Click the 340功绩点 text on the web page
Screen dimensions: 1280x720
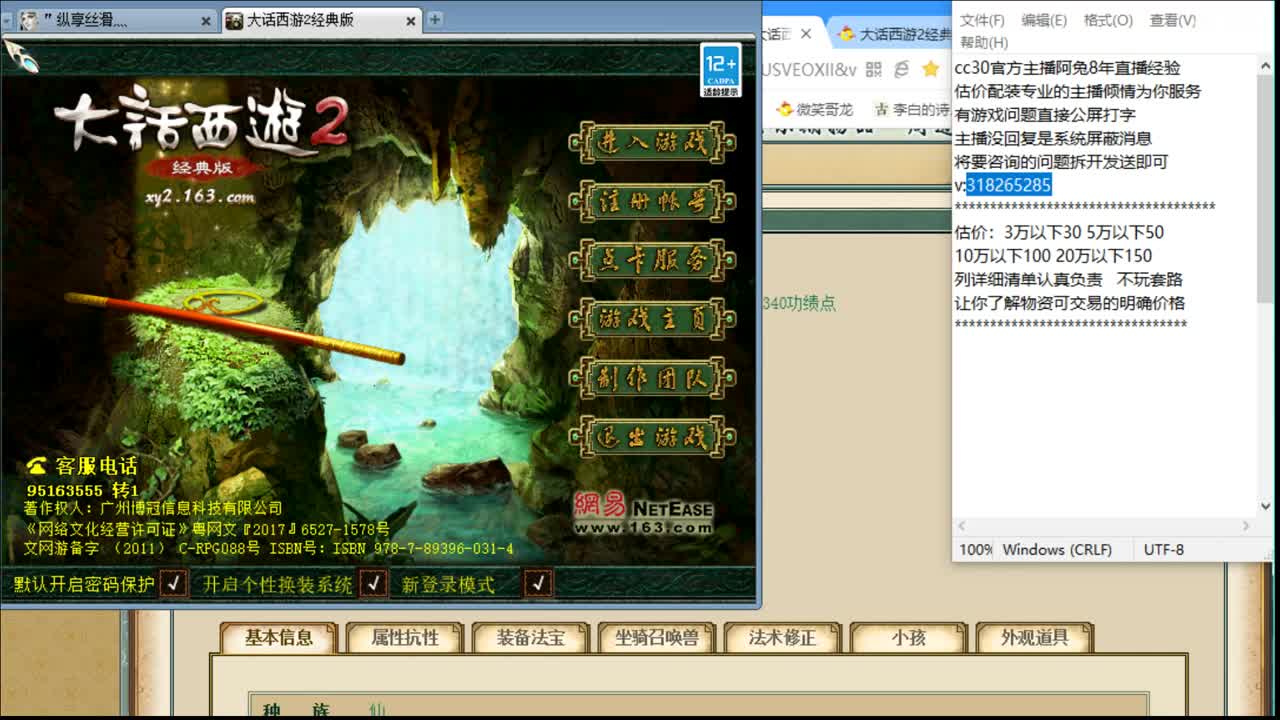[x=799, y=303]
